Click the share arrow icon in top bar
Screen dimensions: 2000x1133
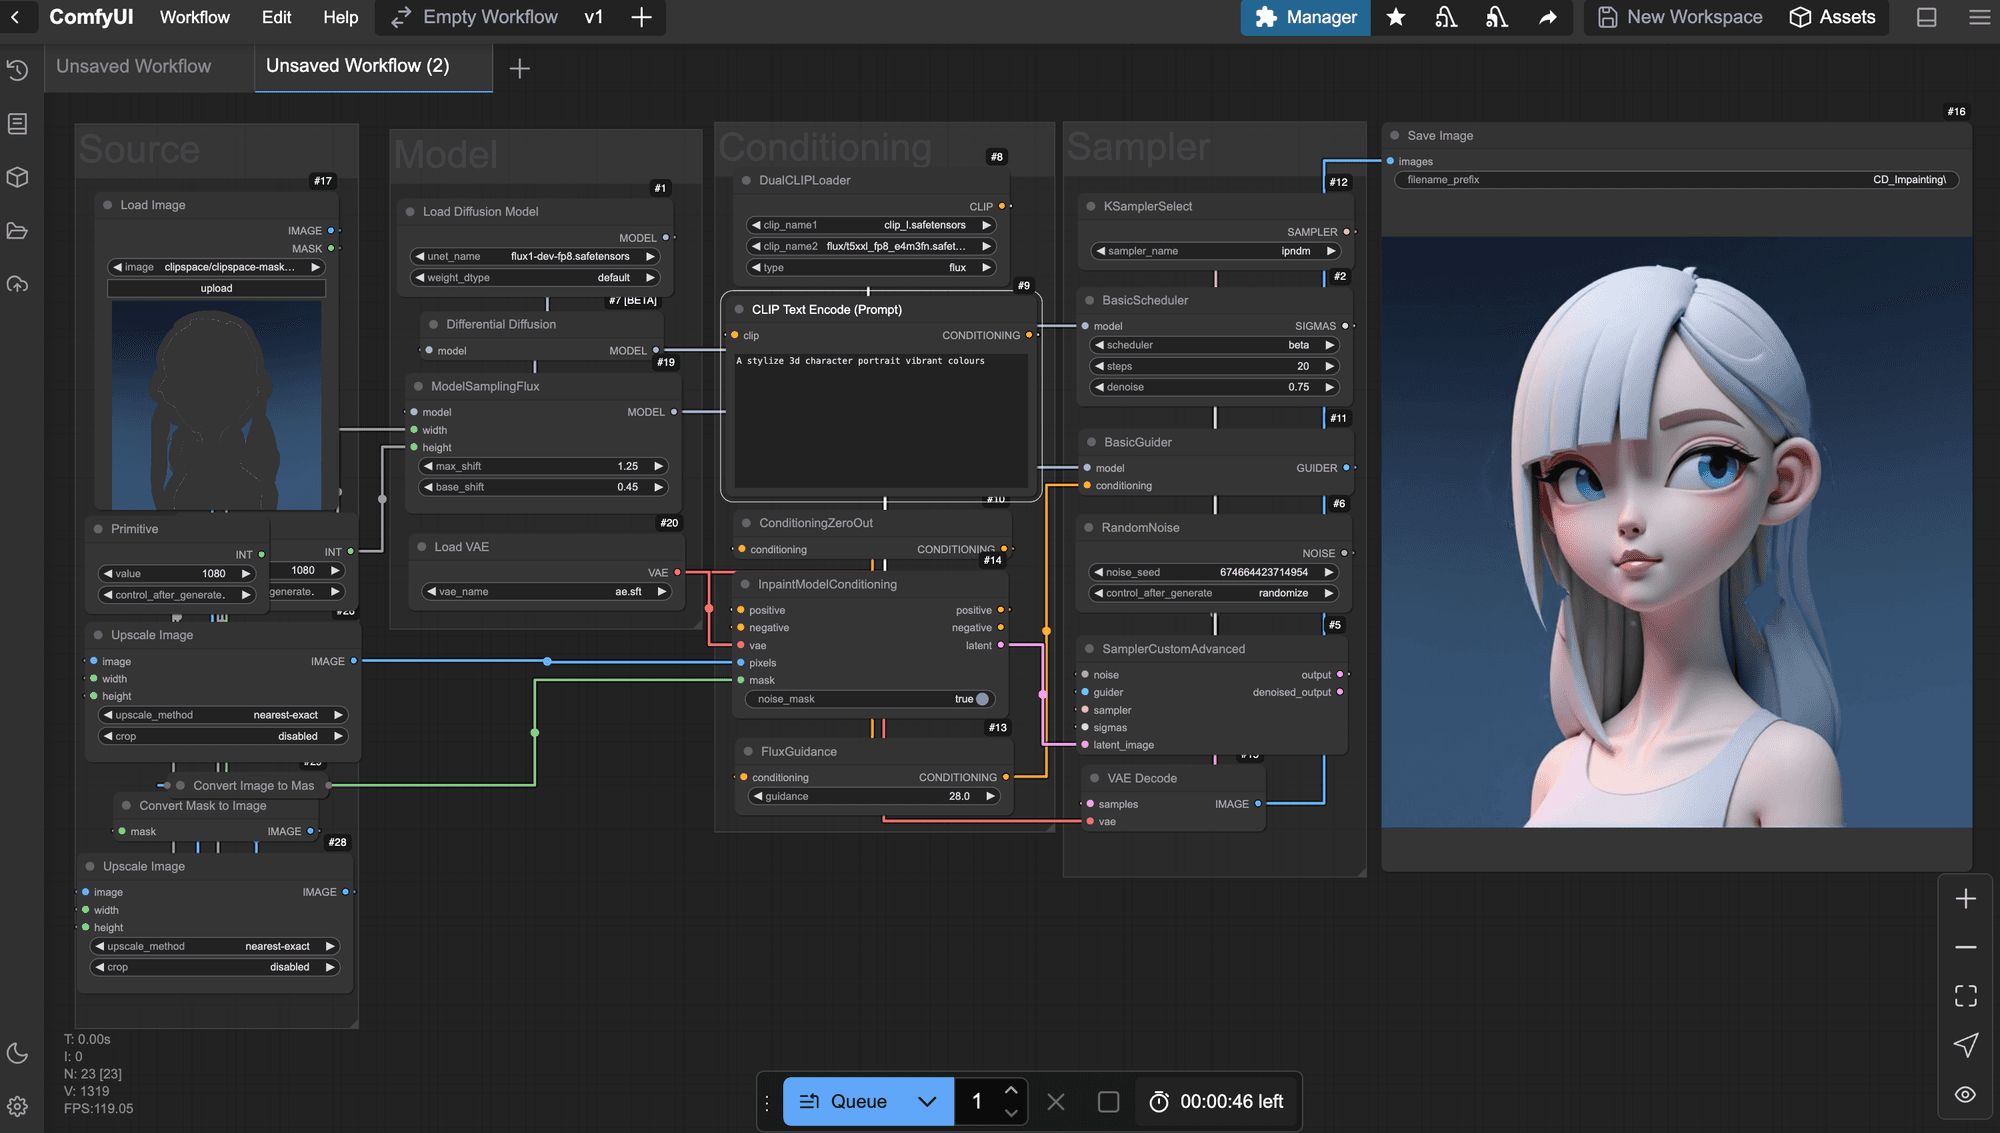[1547, 17]
